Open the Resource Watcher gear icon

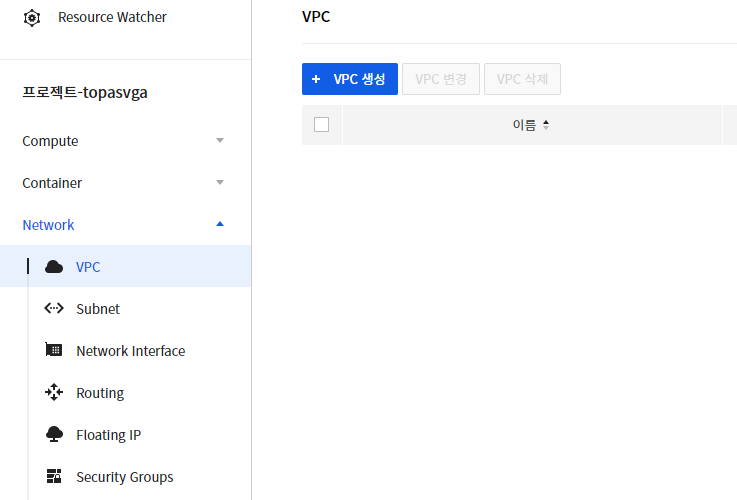(x=31, y=18)
